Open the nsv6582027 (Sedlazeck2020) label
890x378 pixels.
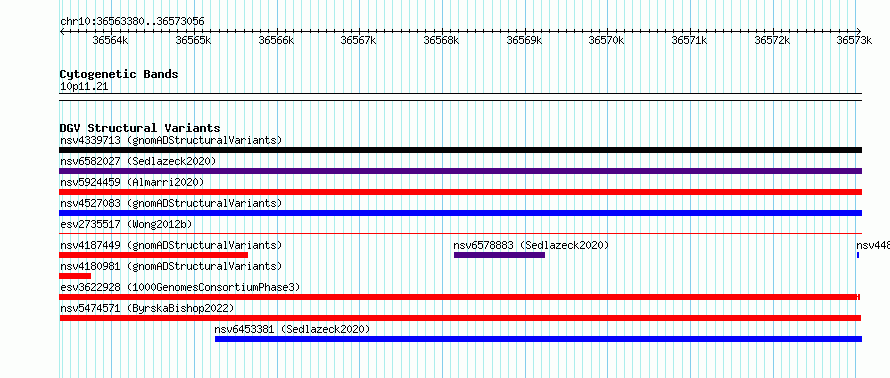(138, 161)
